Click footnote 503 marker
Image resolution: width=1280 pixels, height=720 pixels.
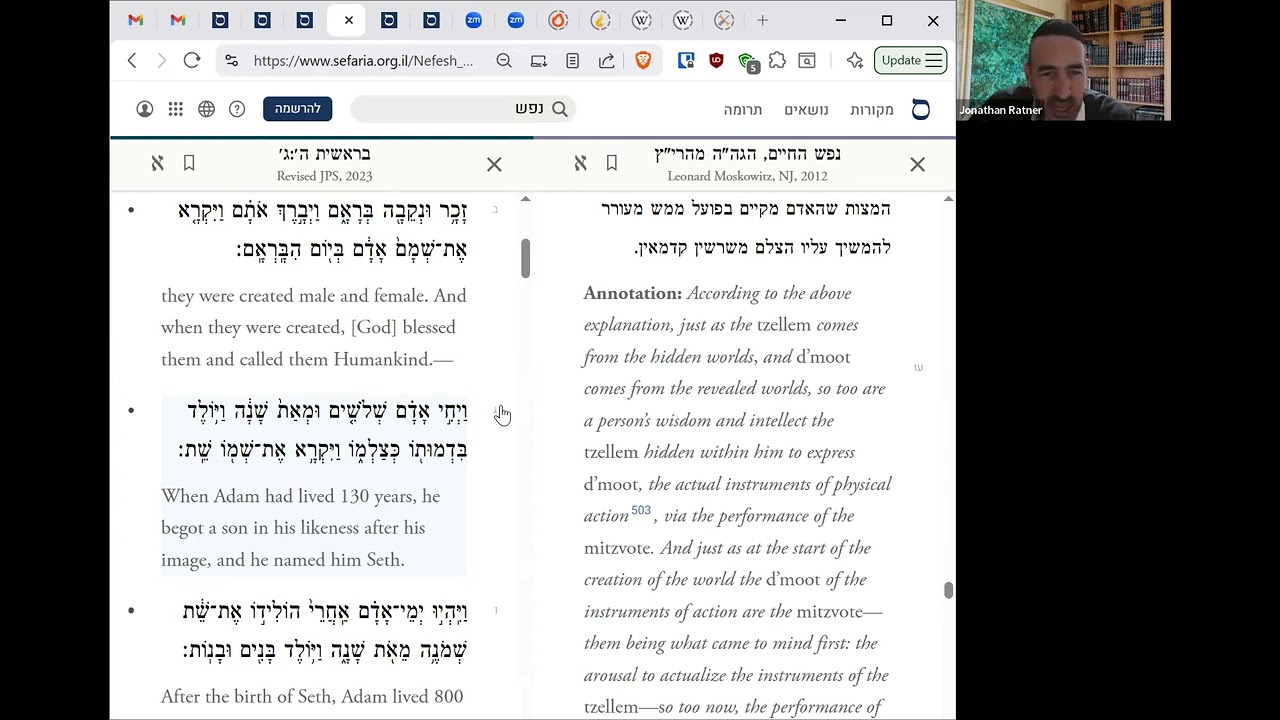[641, 511]
